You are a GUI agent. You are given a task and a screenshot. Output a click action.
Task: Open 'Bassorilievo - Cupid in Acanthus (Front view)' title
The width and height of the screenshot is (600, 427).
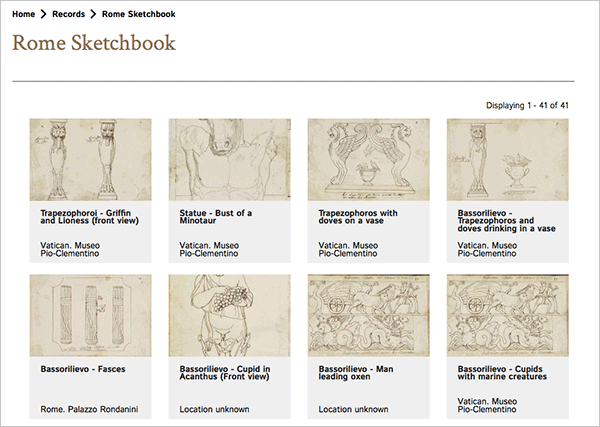[225, 373]
